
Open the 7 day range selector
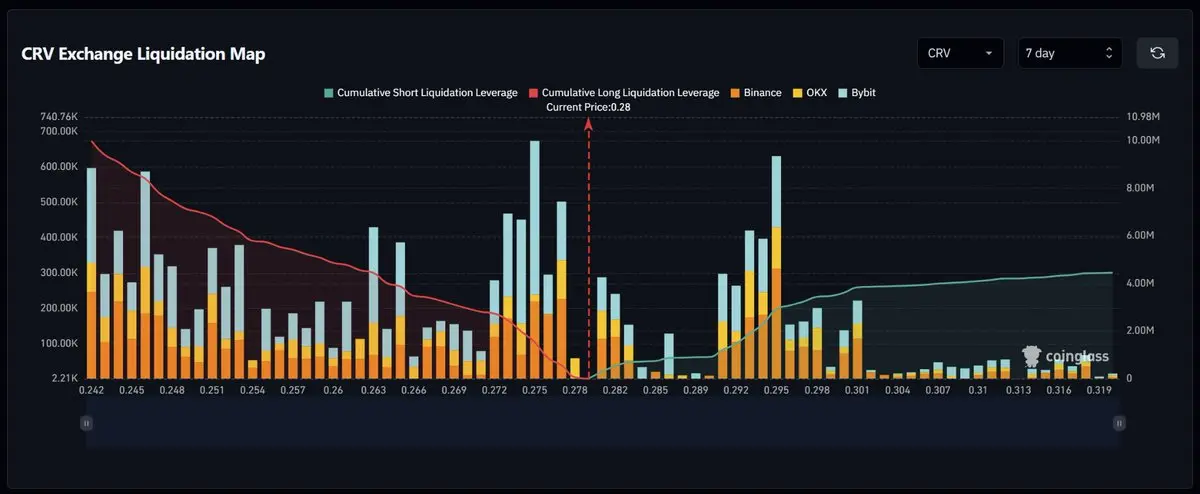pos(1070,53)
